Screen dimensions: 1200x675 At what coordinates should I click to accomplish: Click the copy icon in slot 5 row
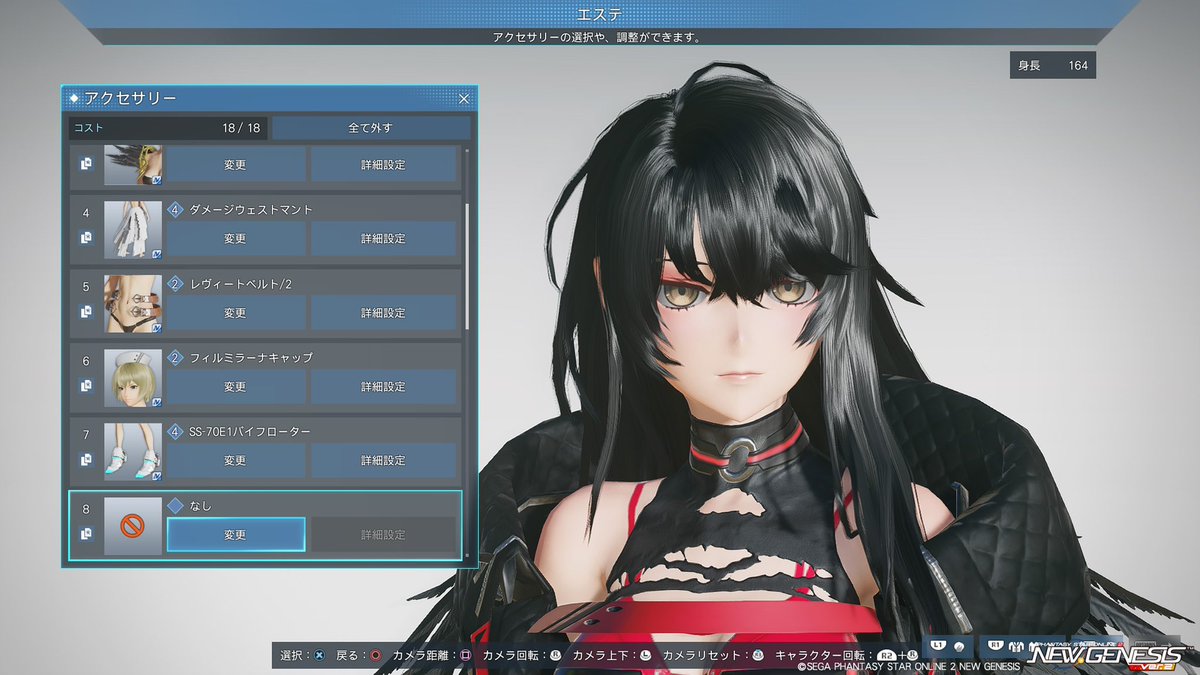(x=86, y=312)
